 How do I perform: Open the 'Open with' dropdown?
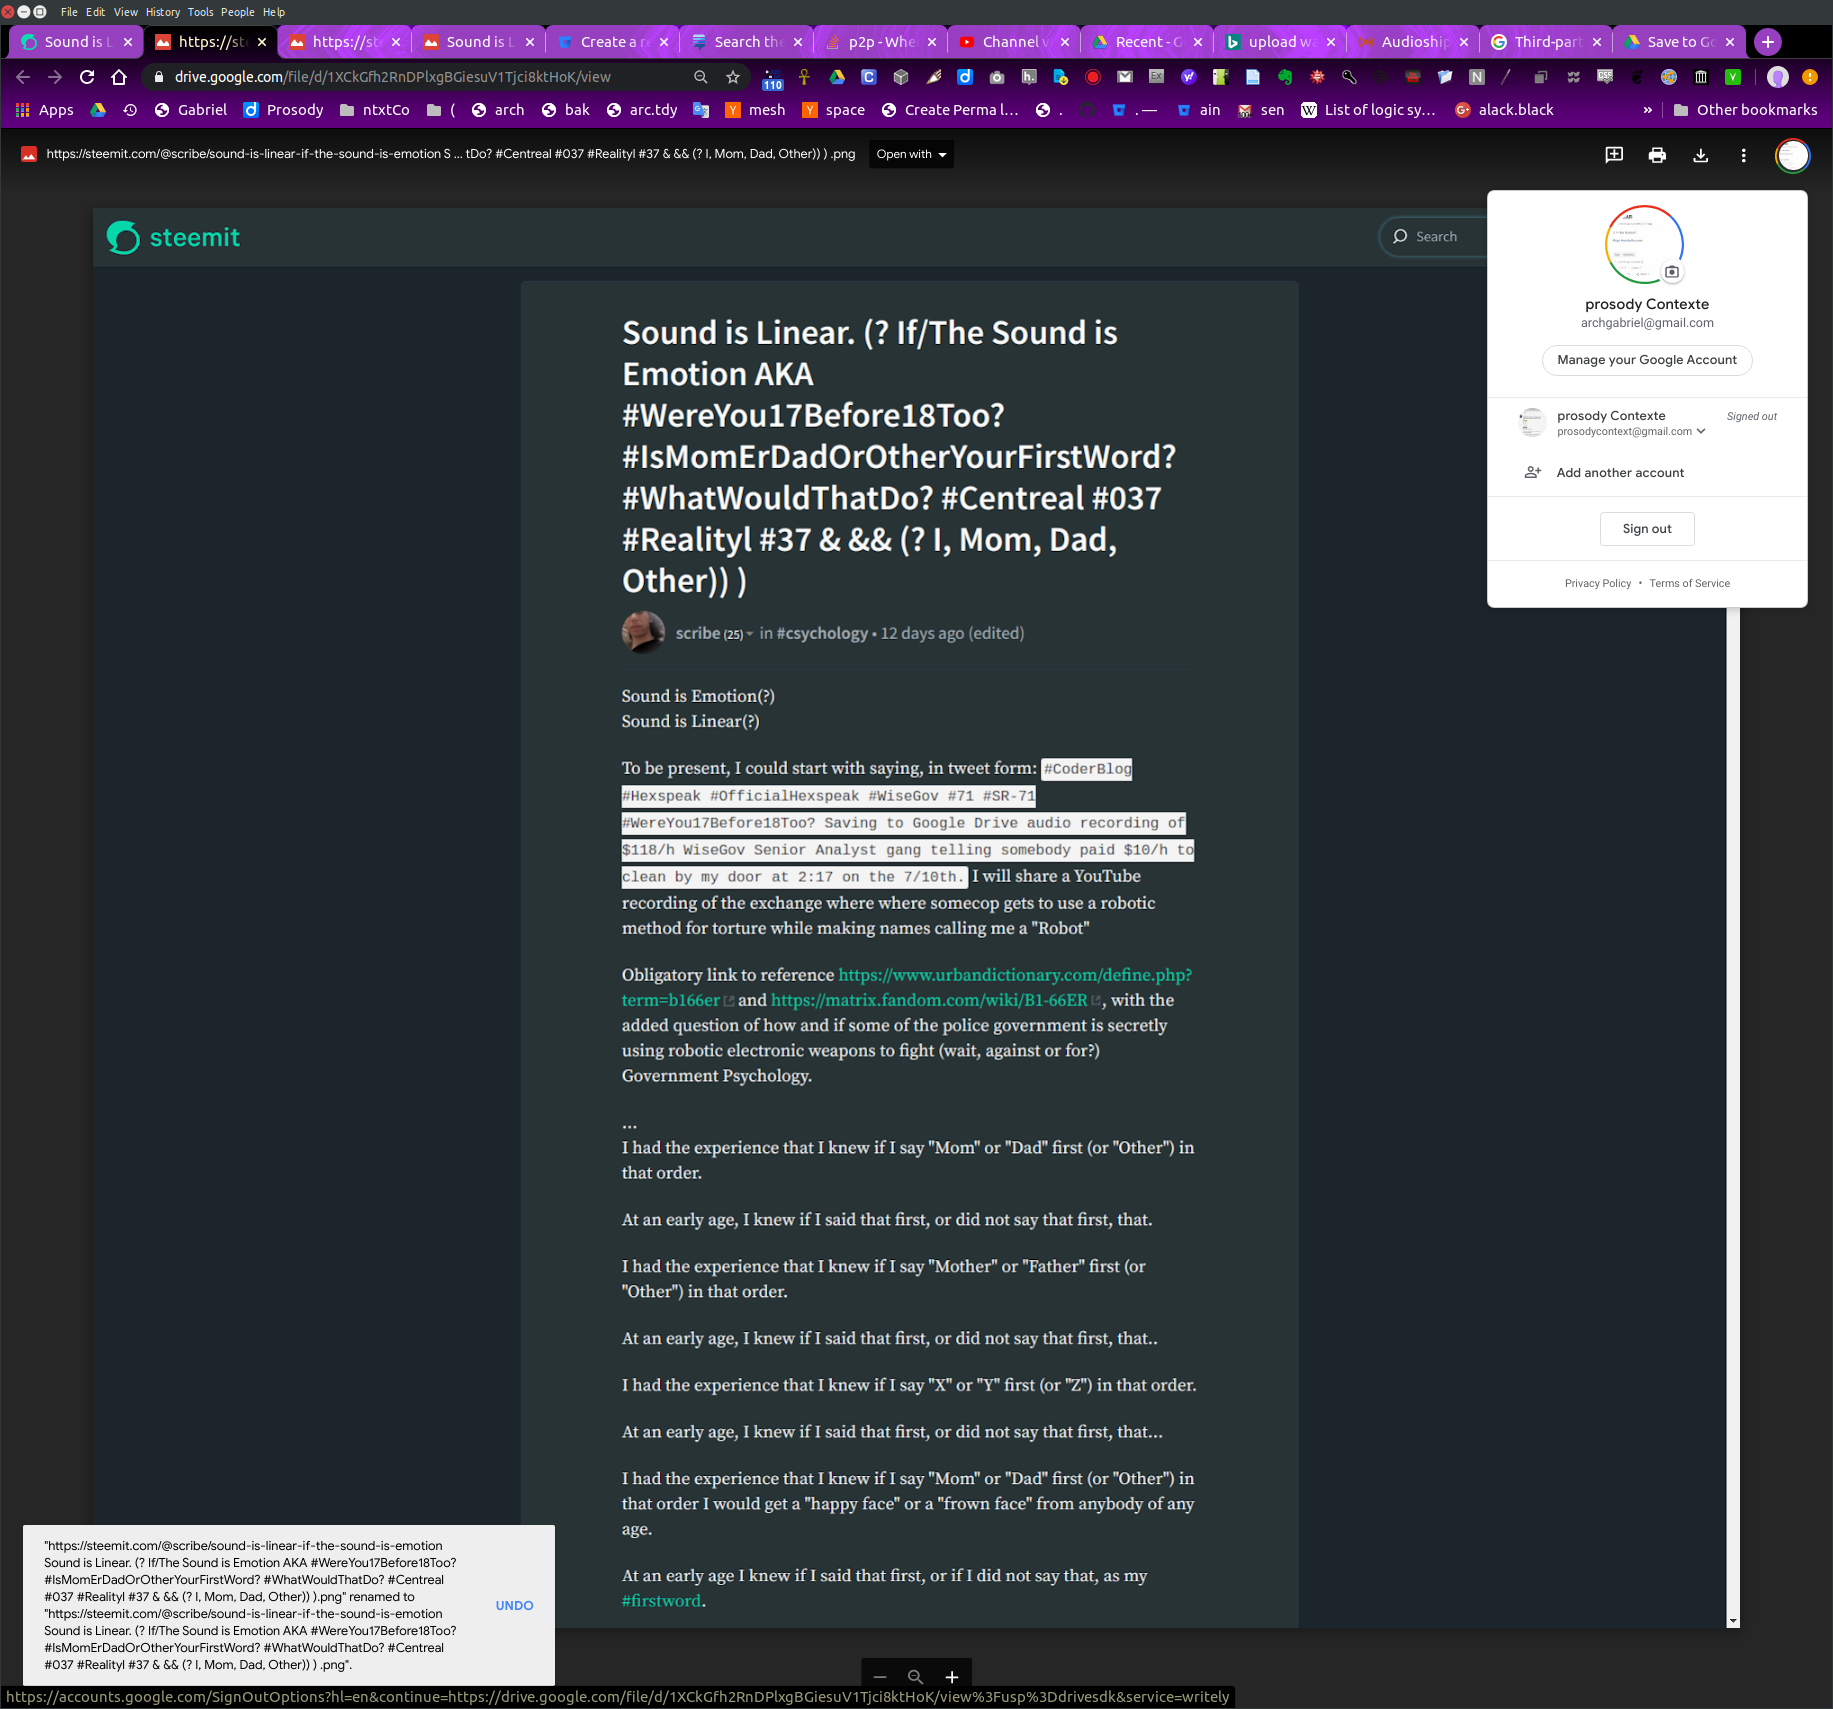coord(909,154)
